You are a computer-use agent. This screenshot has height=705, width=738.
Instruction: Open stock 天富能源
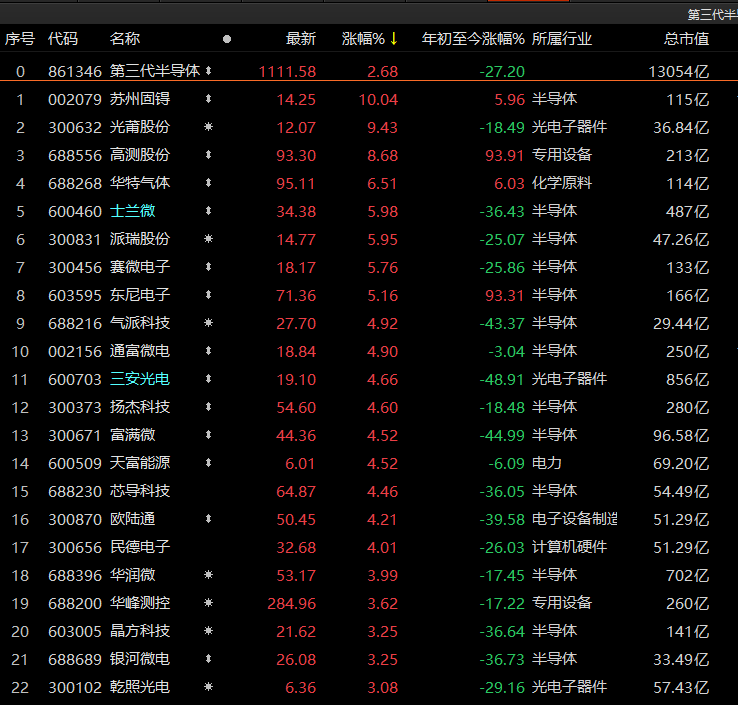click(x=140, y=463)
